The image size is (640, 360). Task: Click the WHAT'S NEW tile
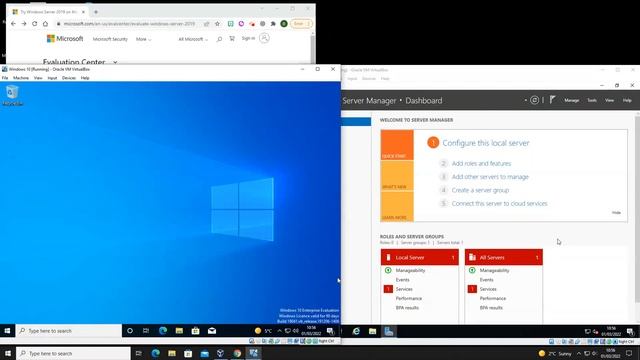397,176
